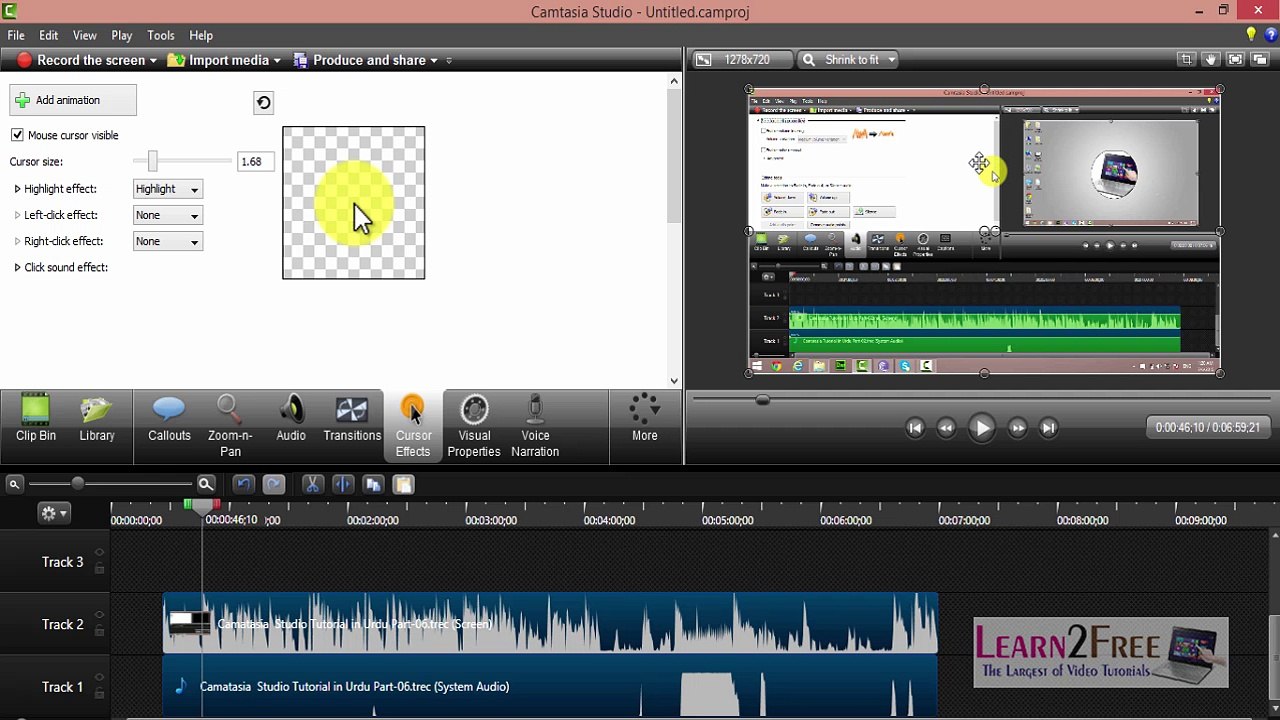Screen dimensions: 1280x720
Task: Open the Play menu
Action: tap(122, 35)
